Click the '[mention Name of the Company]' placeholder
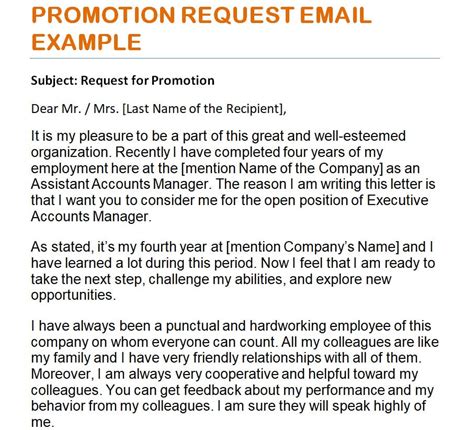This screenshot has height=430, width=474. pos(282,168)
